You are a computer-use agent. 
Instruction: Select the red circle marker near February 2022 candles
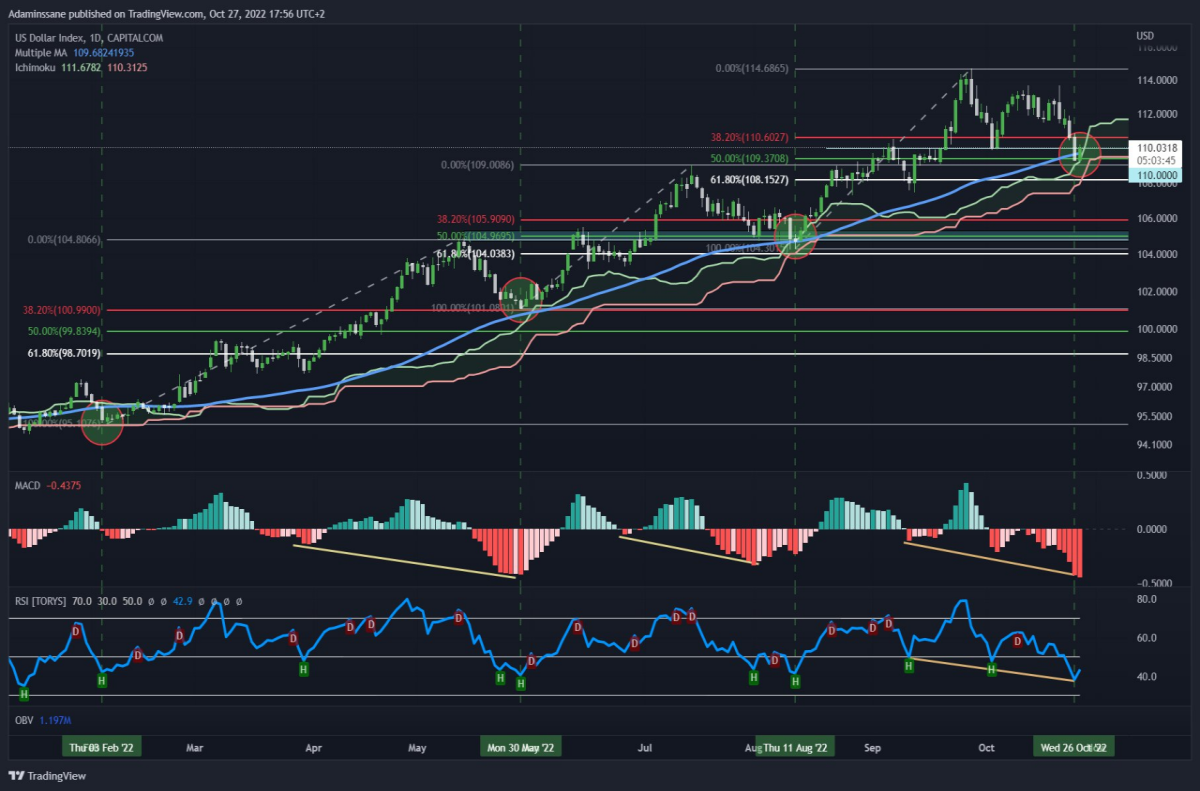(101, 423)
